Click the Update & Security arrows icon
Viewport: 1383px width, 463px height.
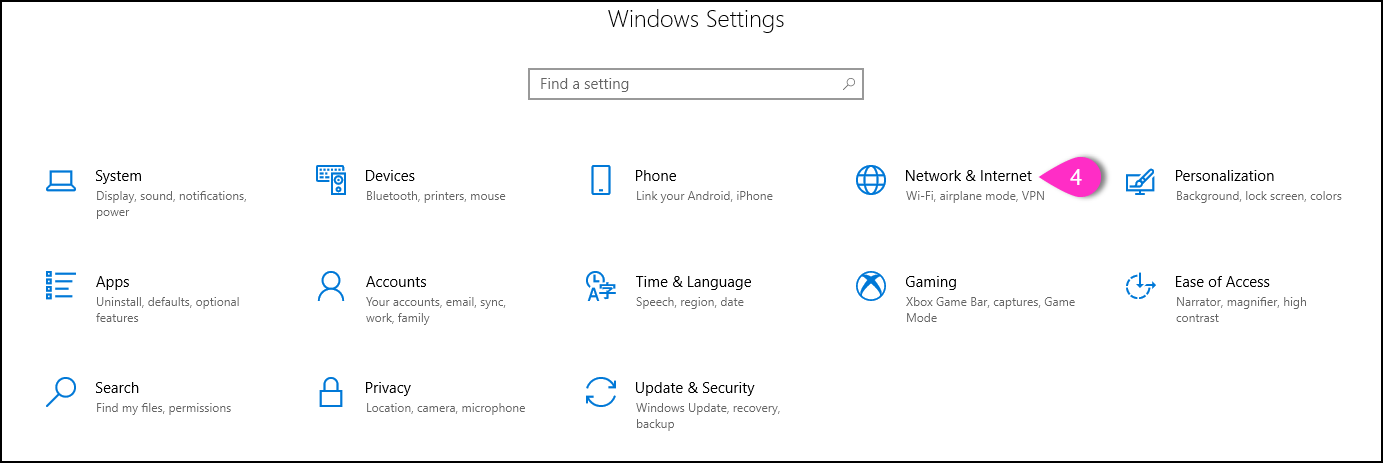pos(600,392)
